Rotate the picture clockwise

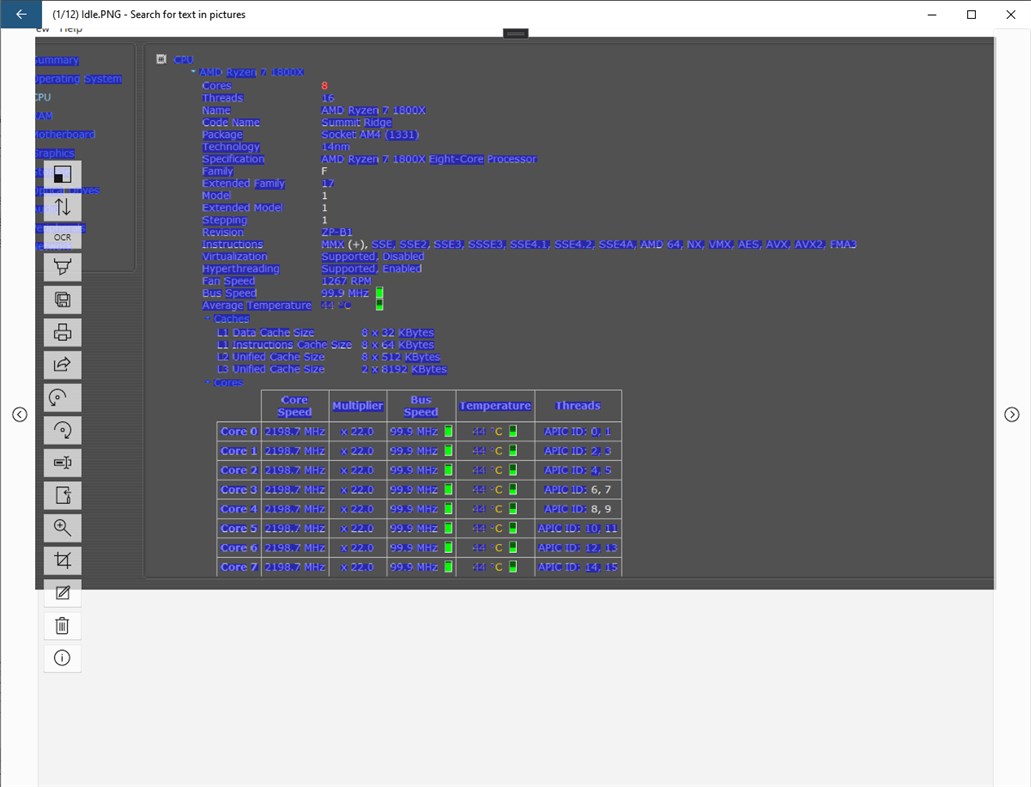pyautogui.click(x=62, y=430)
